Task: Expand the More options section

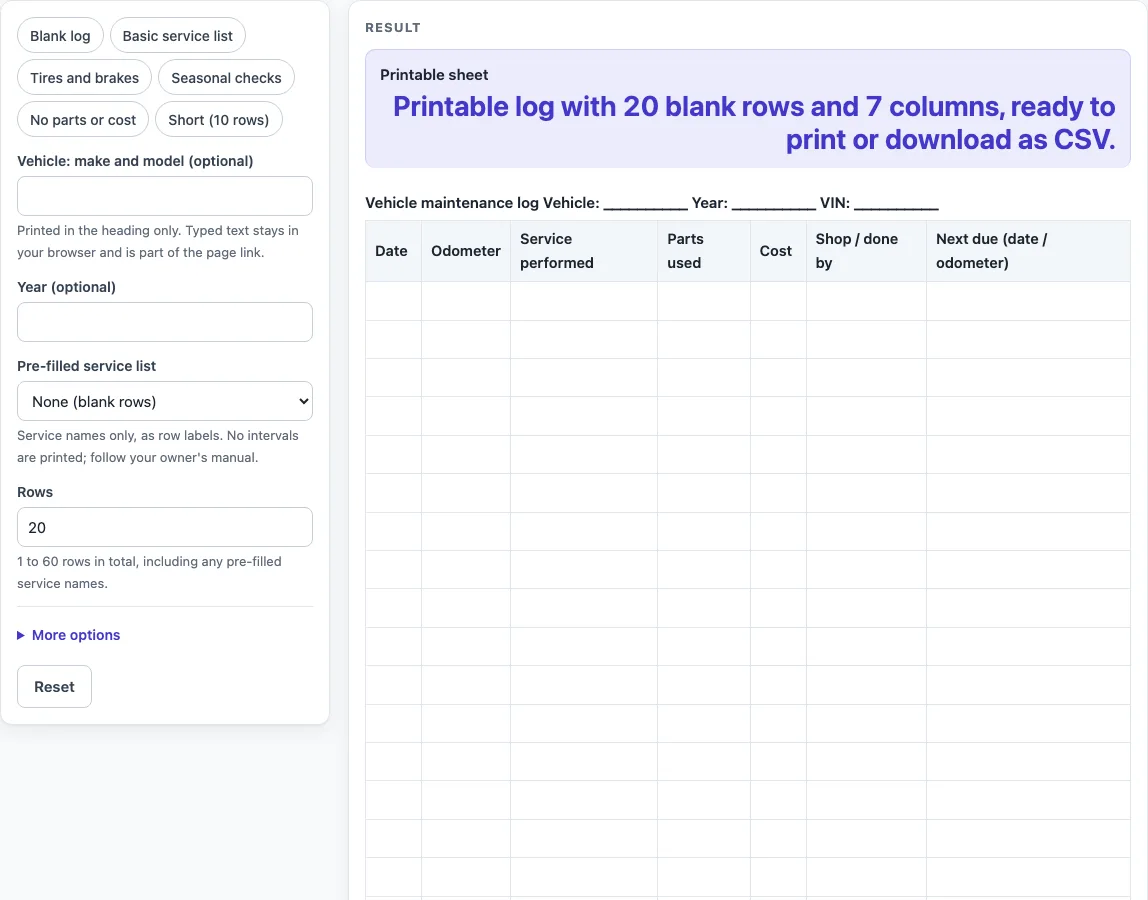Action: (69, 635)
